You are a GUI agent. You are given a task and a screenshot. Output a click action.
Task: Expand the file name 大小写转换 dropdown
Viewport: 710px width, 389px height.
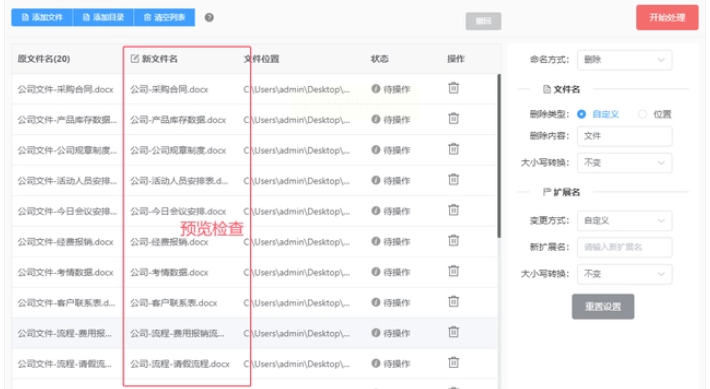point(624,163)
